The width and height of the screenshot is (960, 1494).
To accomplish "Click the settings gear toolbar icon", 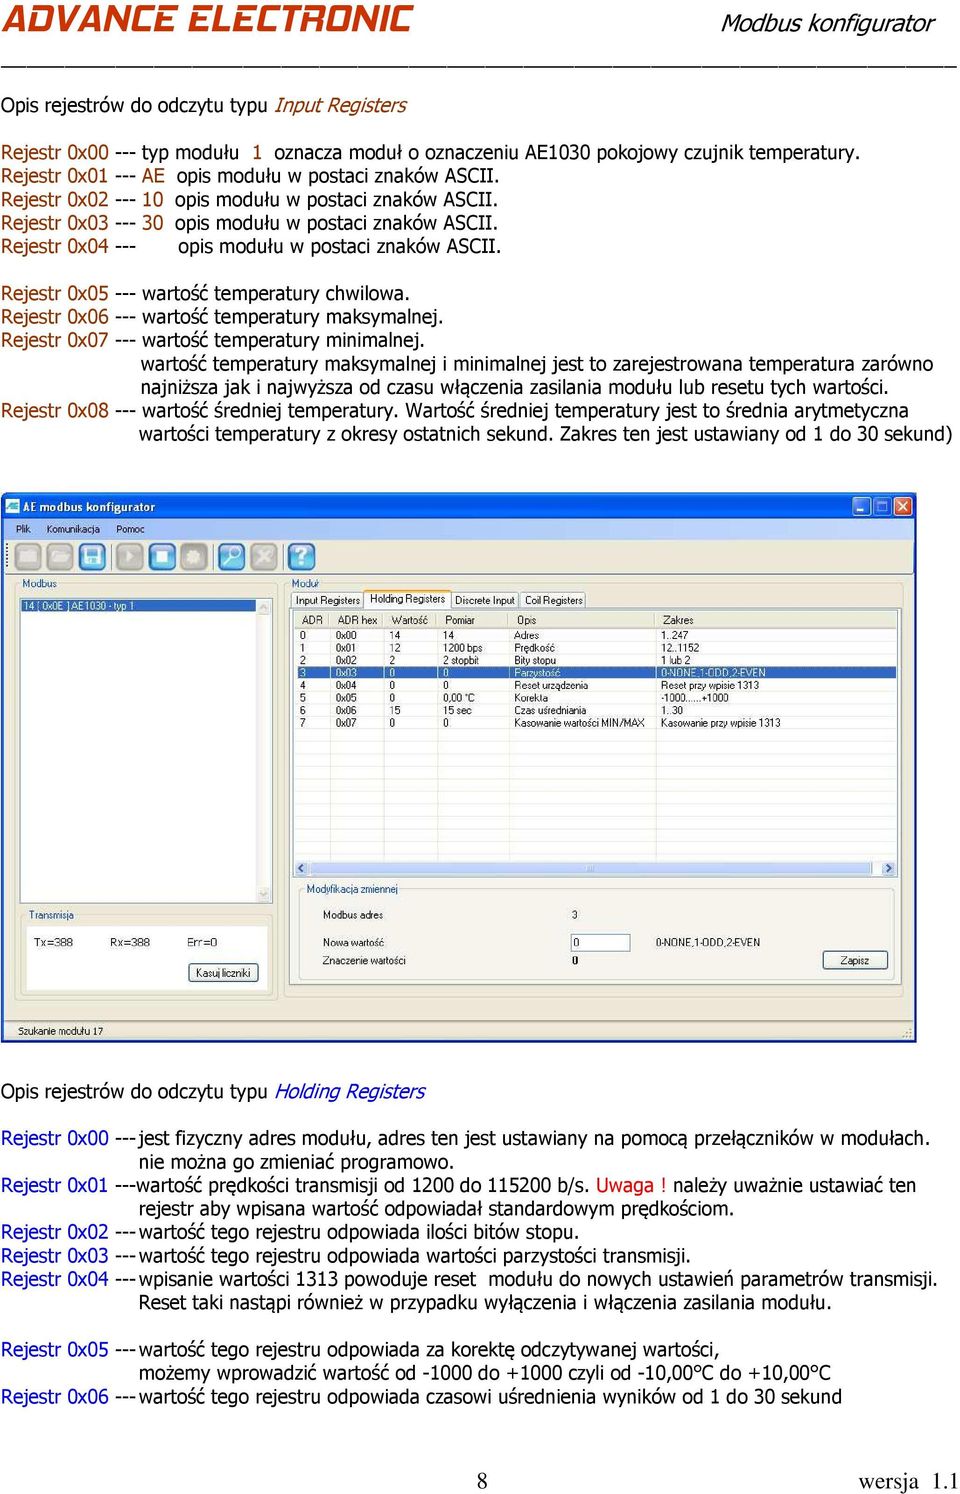I will tap(194, 556).
